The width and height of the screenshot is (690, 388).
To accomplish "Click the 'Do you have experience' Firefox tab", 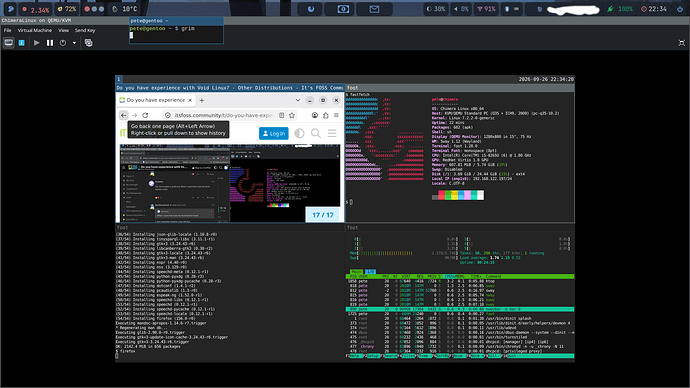I will coord(156,100).
